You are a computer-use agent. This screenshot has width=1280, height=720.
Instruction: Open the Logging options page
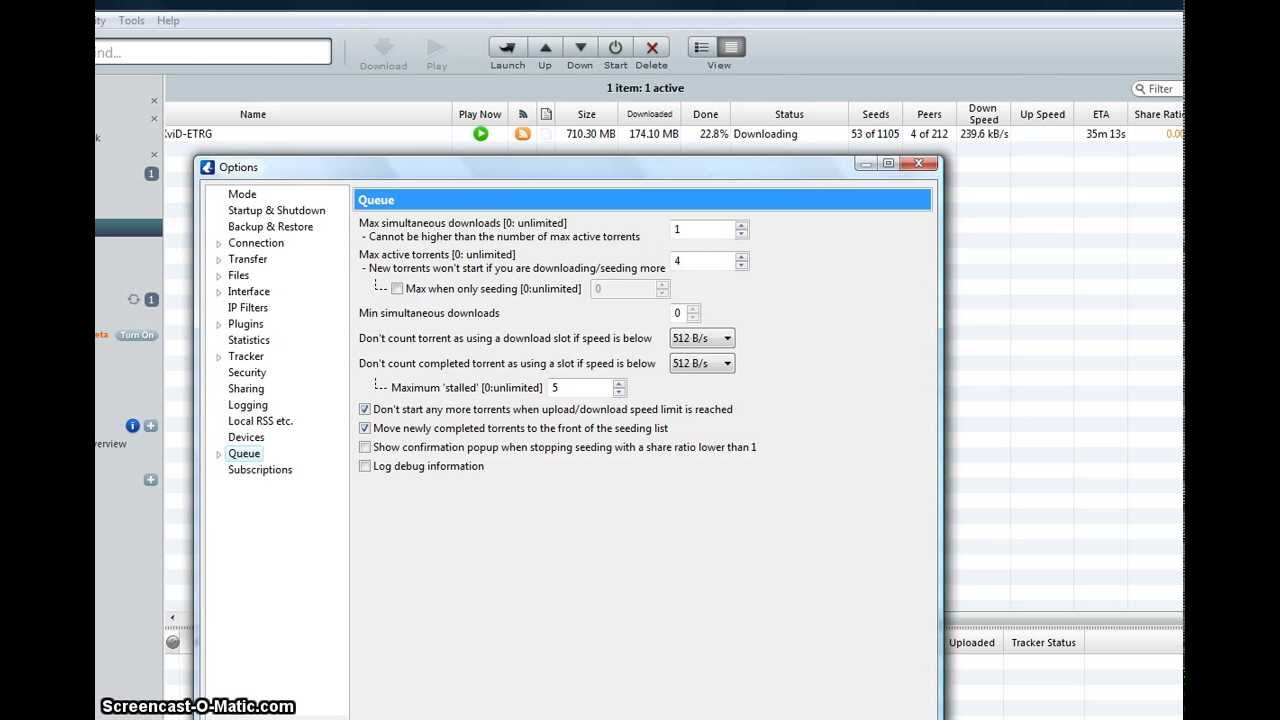248,405
